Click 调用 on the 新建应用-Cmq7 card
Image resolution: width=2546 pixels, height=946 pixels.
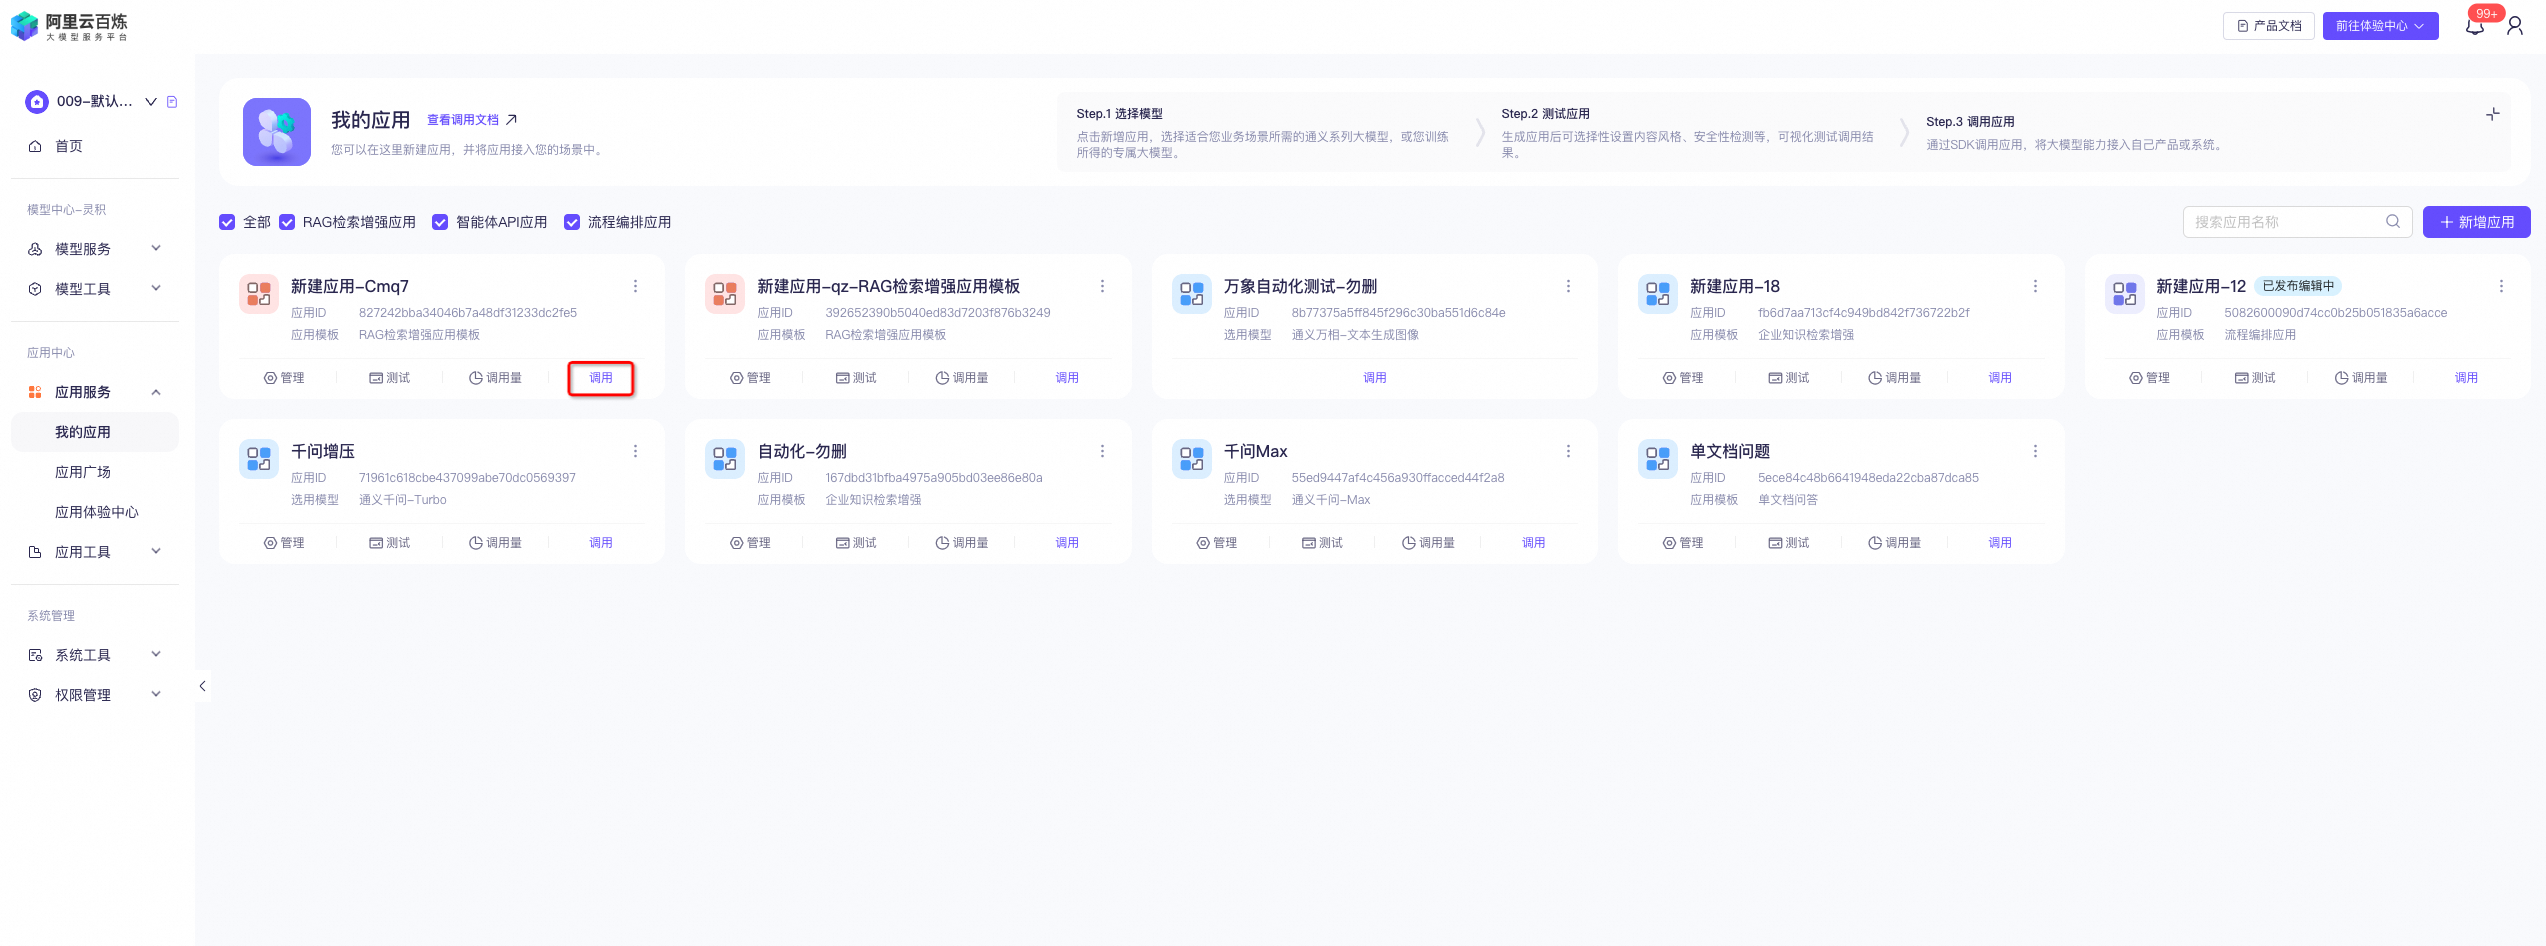tap(601, 378)
